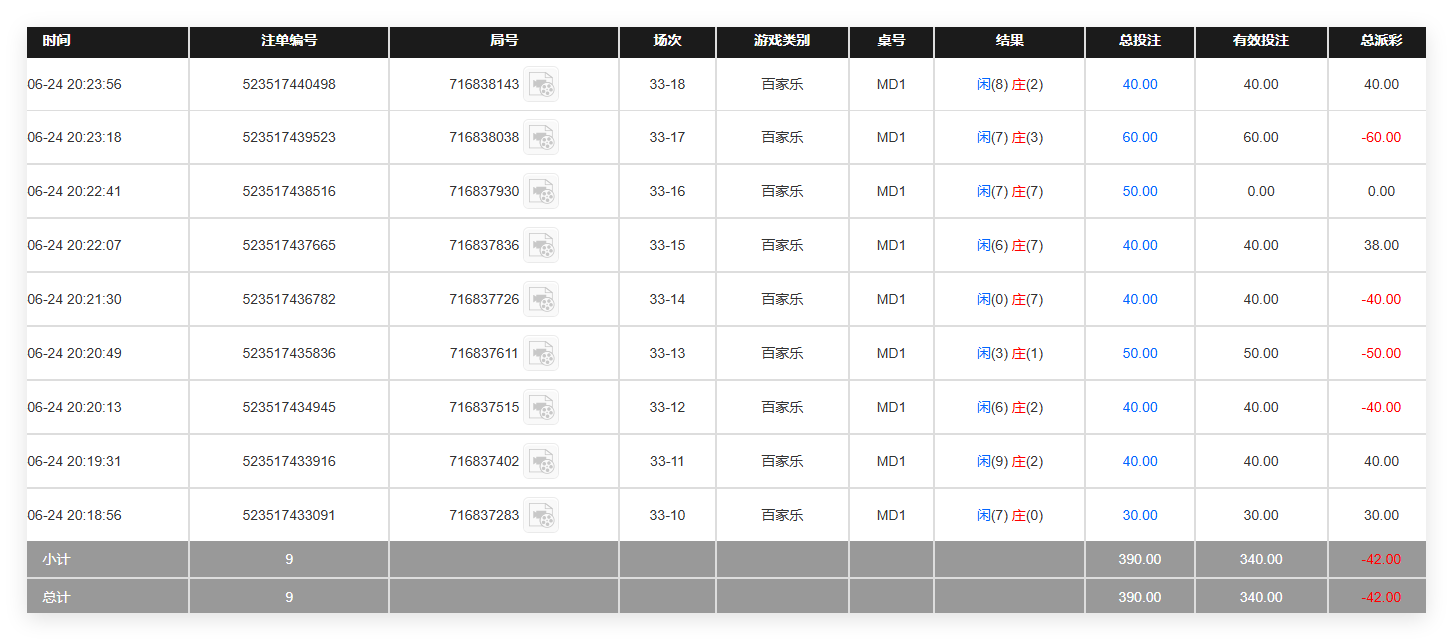Open video replay icon for round 716837930
The image size is (1453, 640).
tap(541, 191)
